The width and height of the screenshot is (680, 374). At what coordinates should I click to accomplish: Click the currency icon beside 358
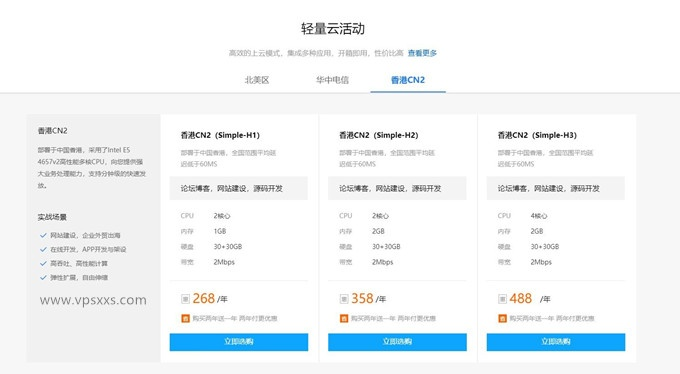point(344,299)
